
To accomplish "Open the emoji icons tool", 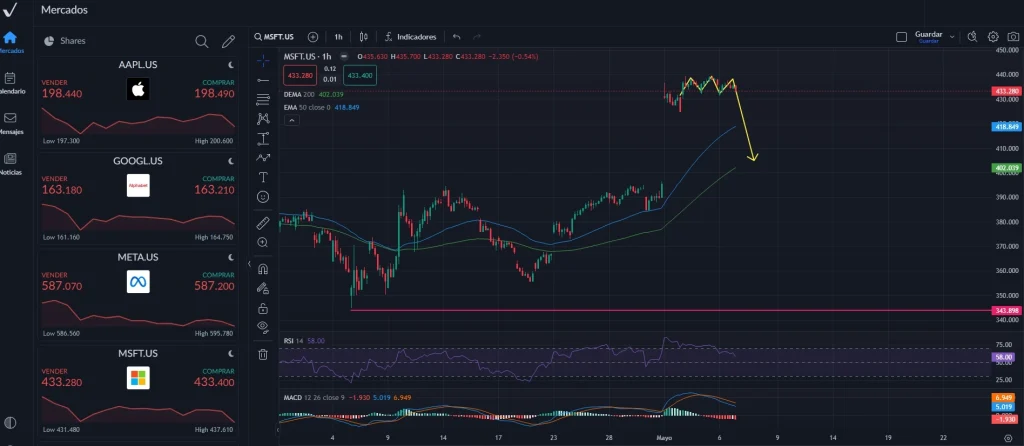I will (263, 197).
